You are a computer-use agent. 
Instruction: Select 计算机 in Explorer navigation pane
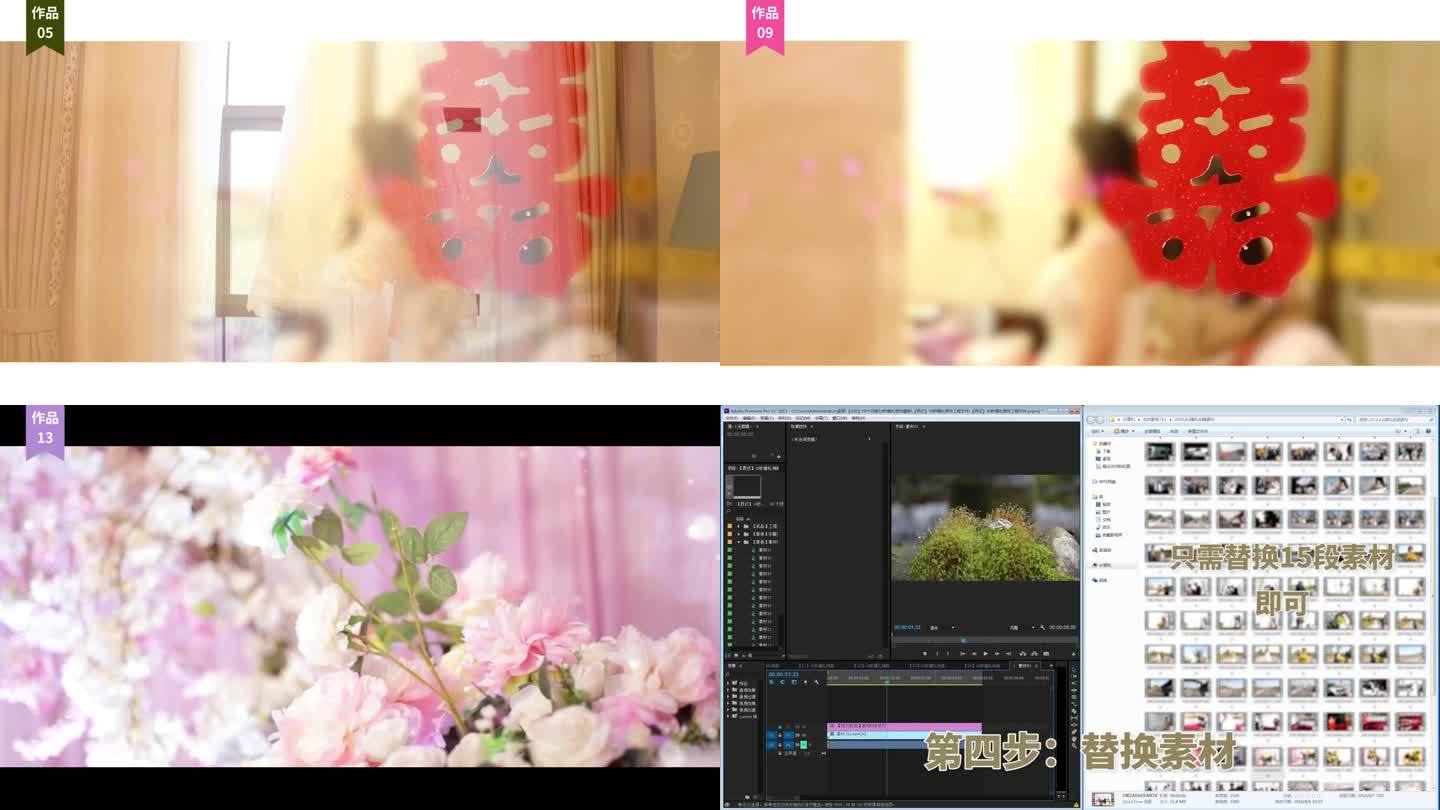point(1103,565)
